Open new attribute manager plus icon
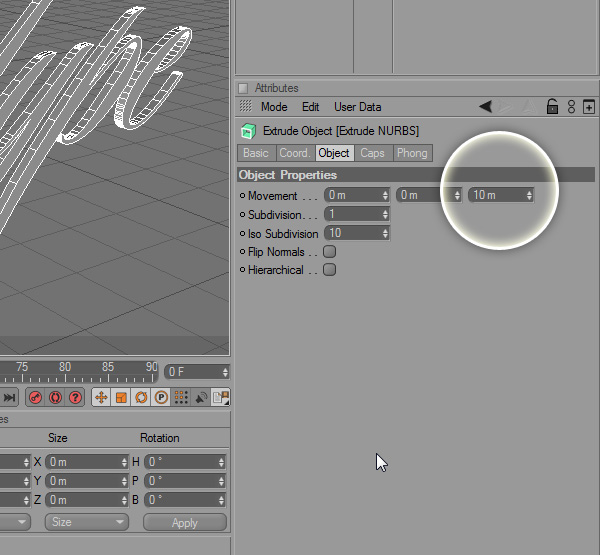The height and width of the screenshot is (555, 600). [x=589, y=107]
